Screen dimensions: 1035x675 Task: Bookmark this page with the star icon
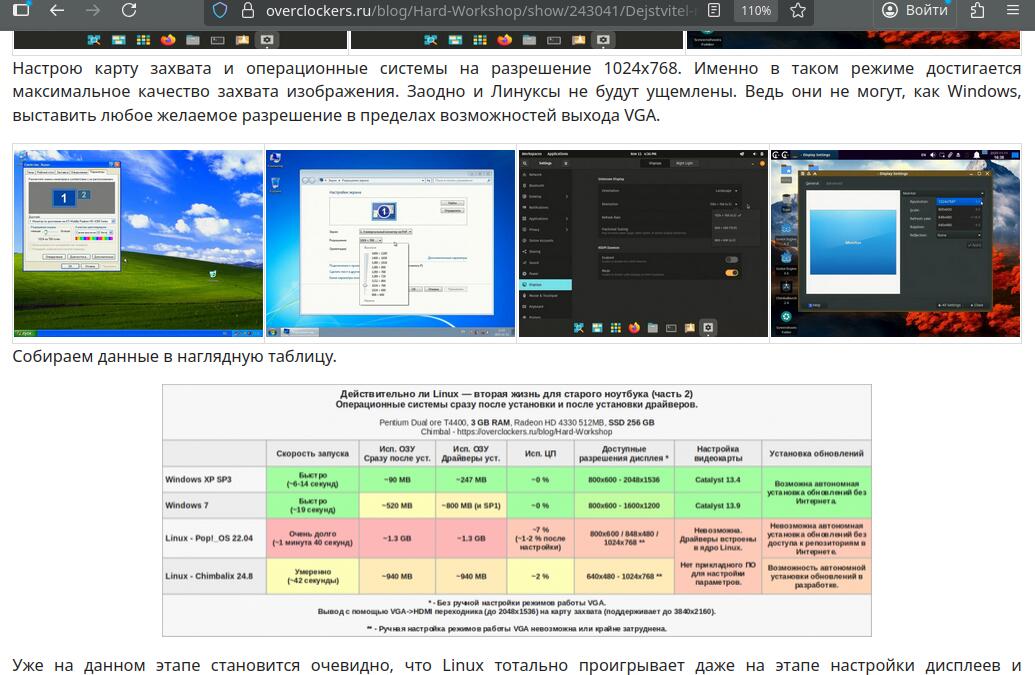click(x=798, y=10)
